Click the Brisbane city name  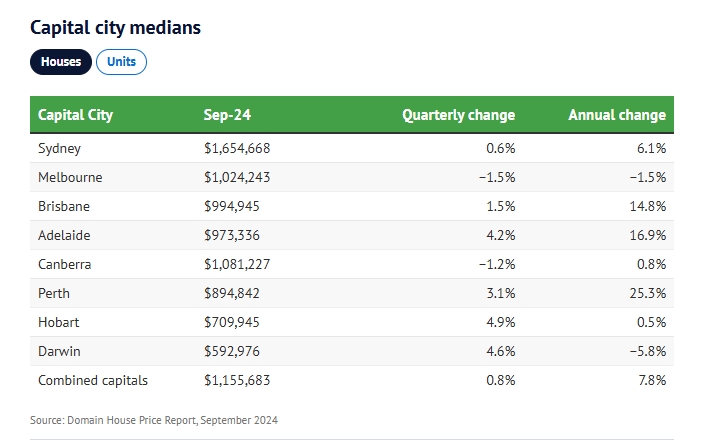tap(64, 206)
